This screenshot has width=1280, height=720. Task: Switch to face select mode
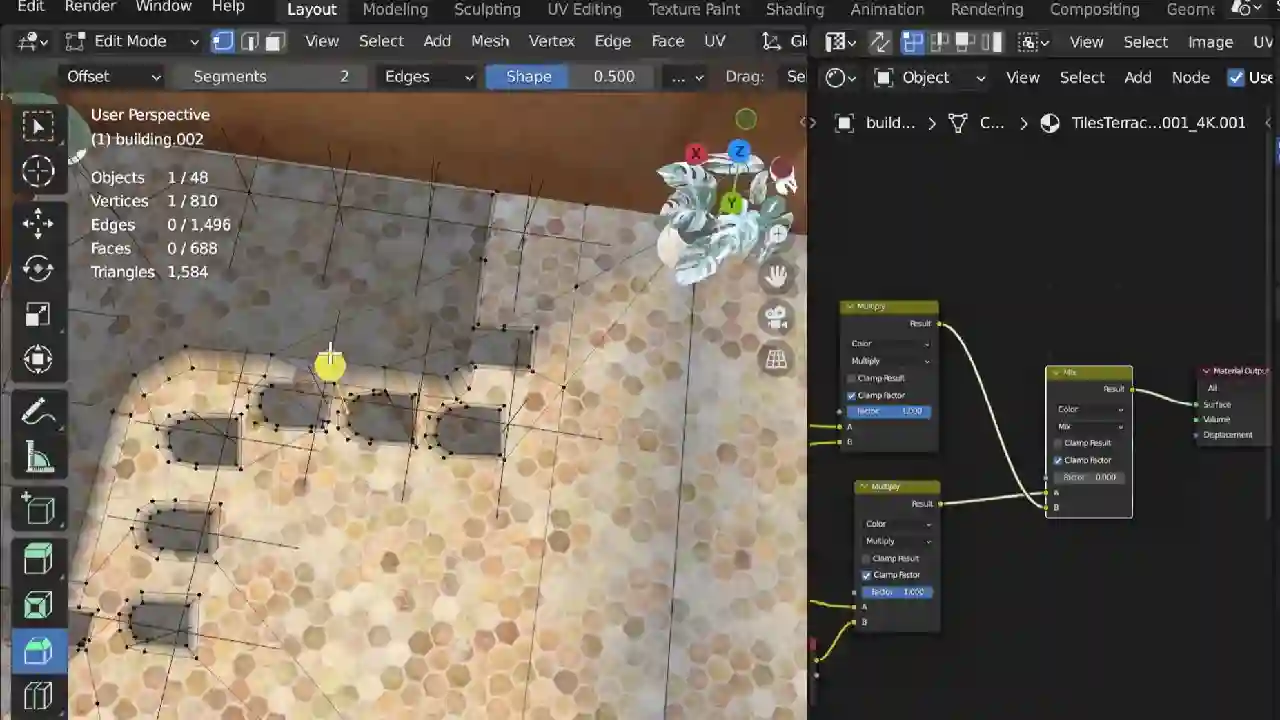tap(274, 41)
